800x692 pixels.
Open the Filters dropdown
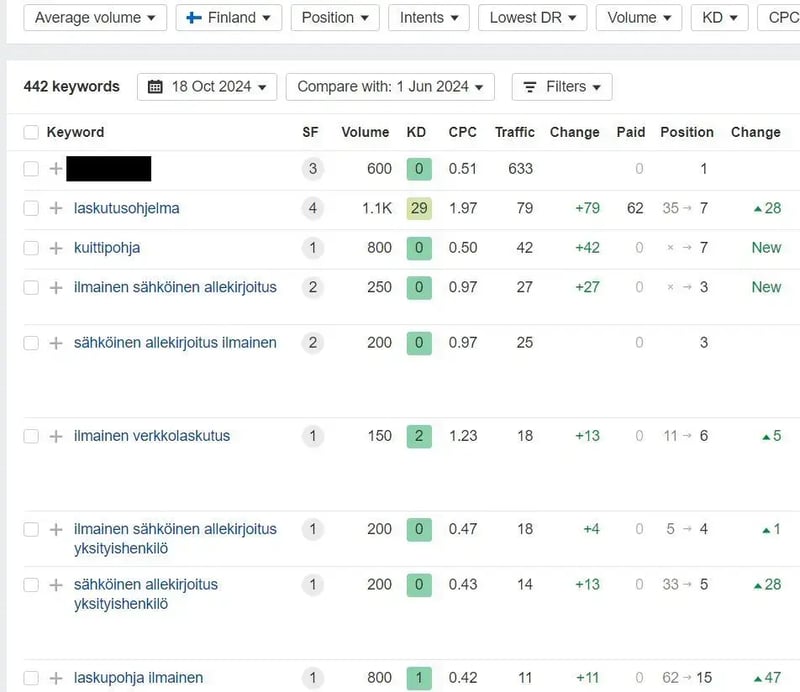[x=562, y=87]
